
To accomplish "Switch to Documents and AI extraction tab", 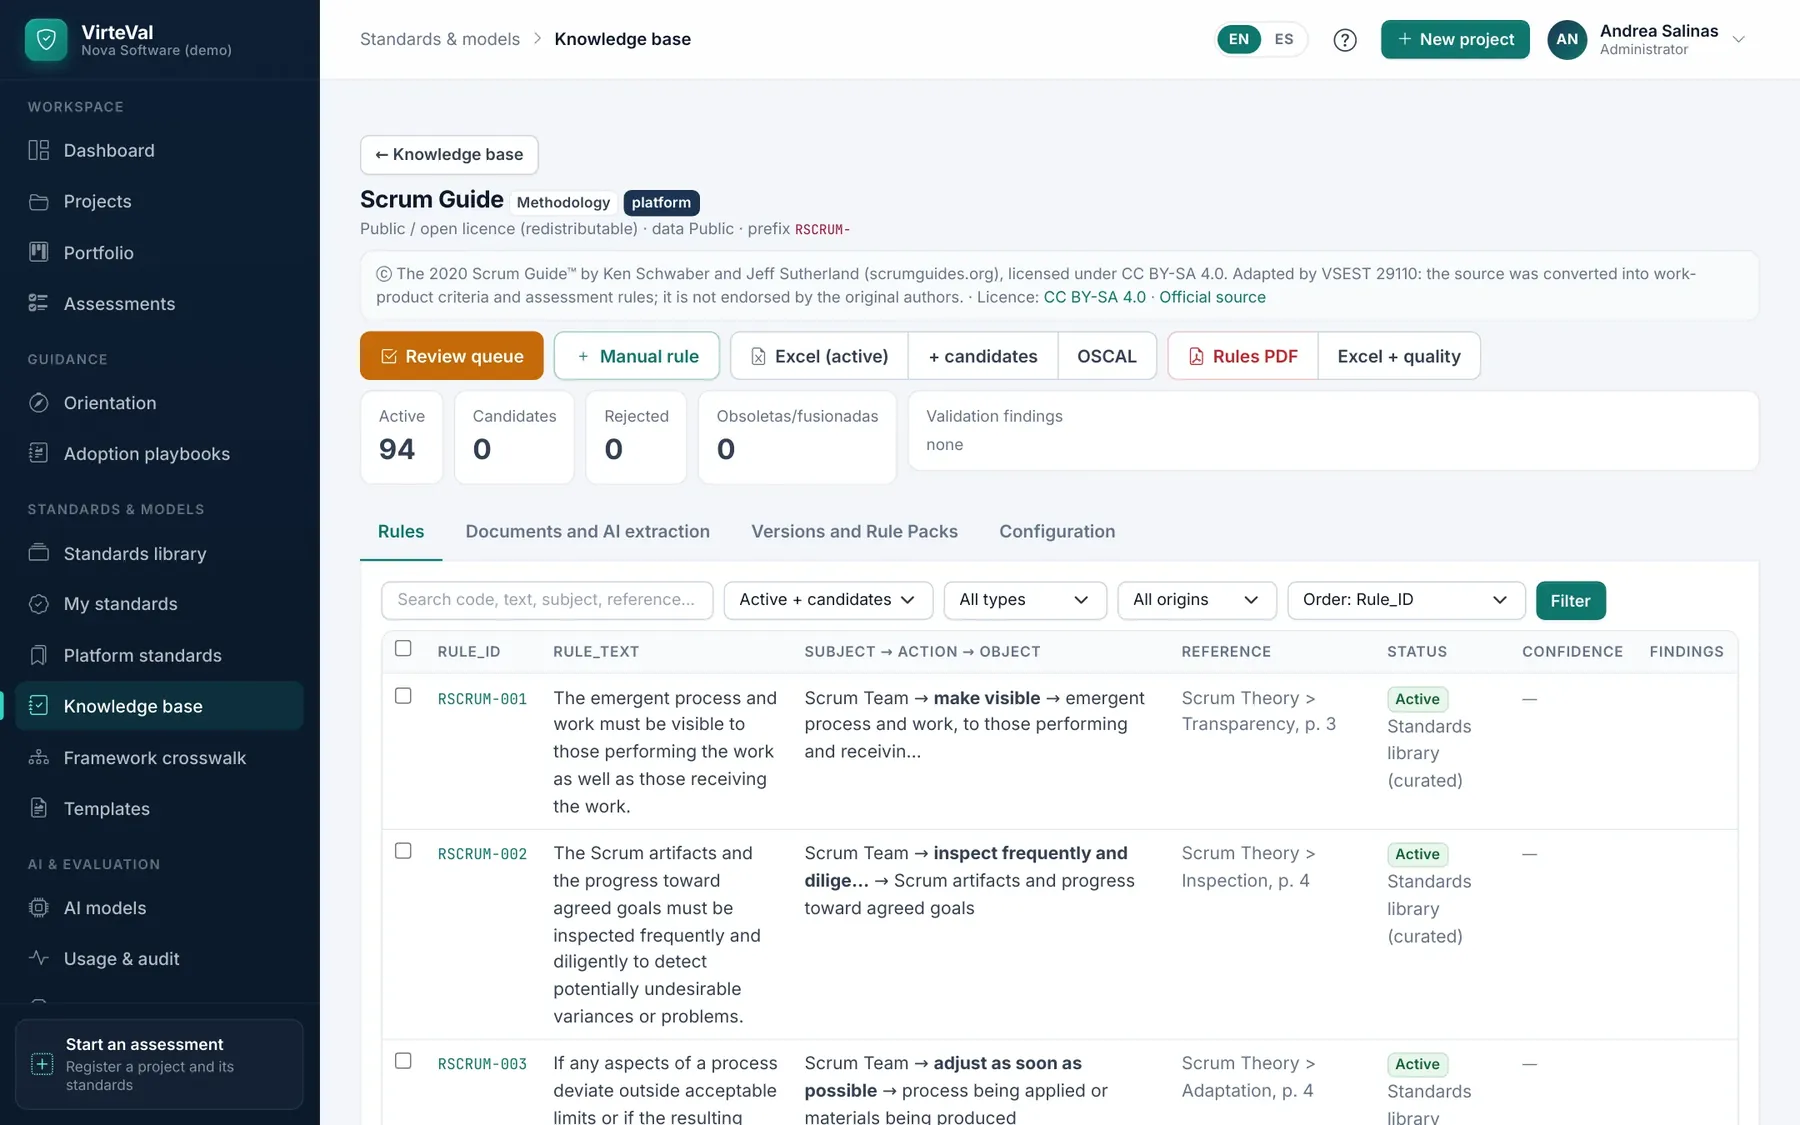I will tap(587, 532).
